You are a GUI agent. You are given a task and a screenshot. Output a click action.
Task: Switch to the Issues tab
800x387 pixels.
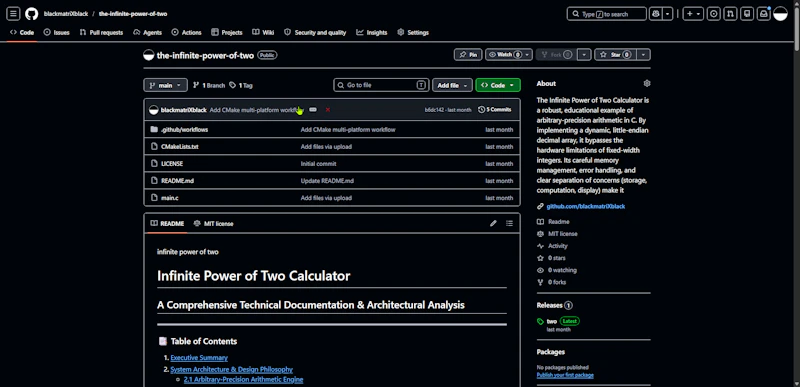coord(57,32)
